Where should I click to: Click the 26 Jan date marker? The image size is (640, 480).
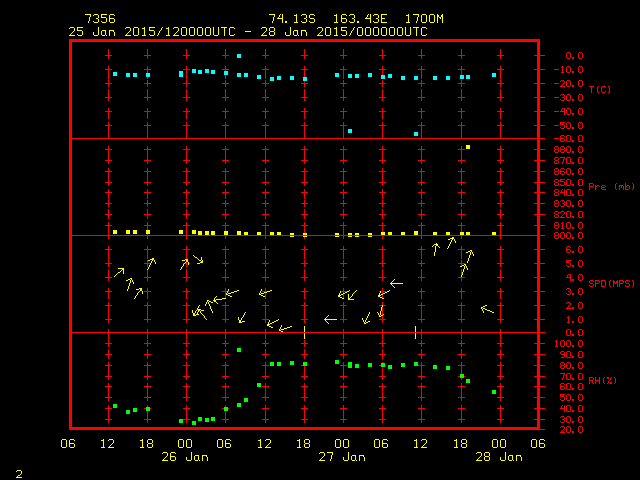click(185, 456)
